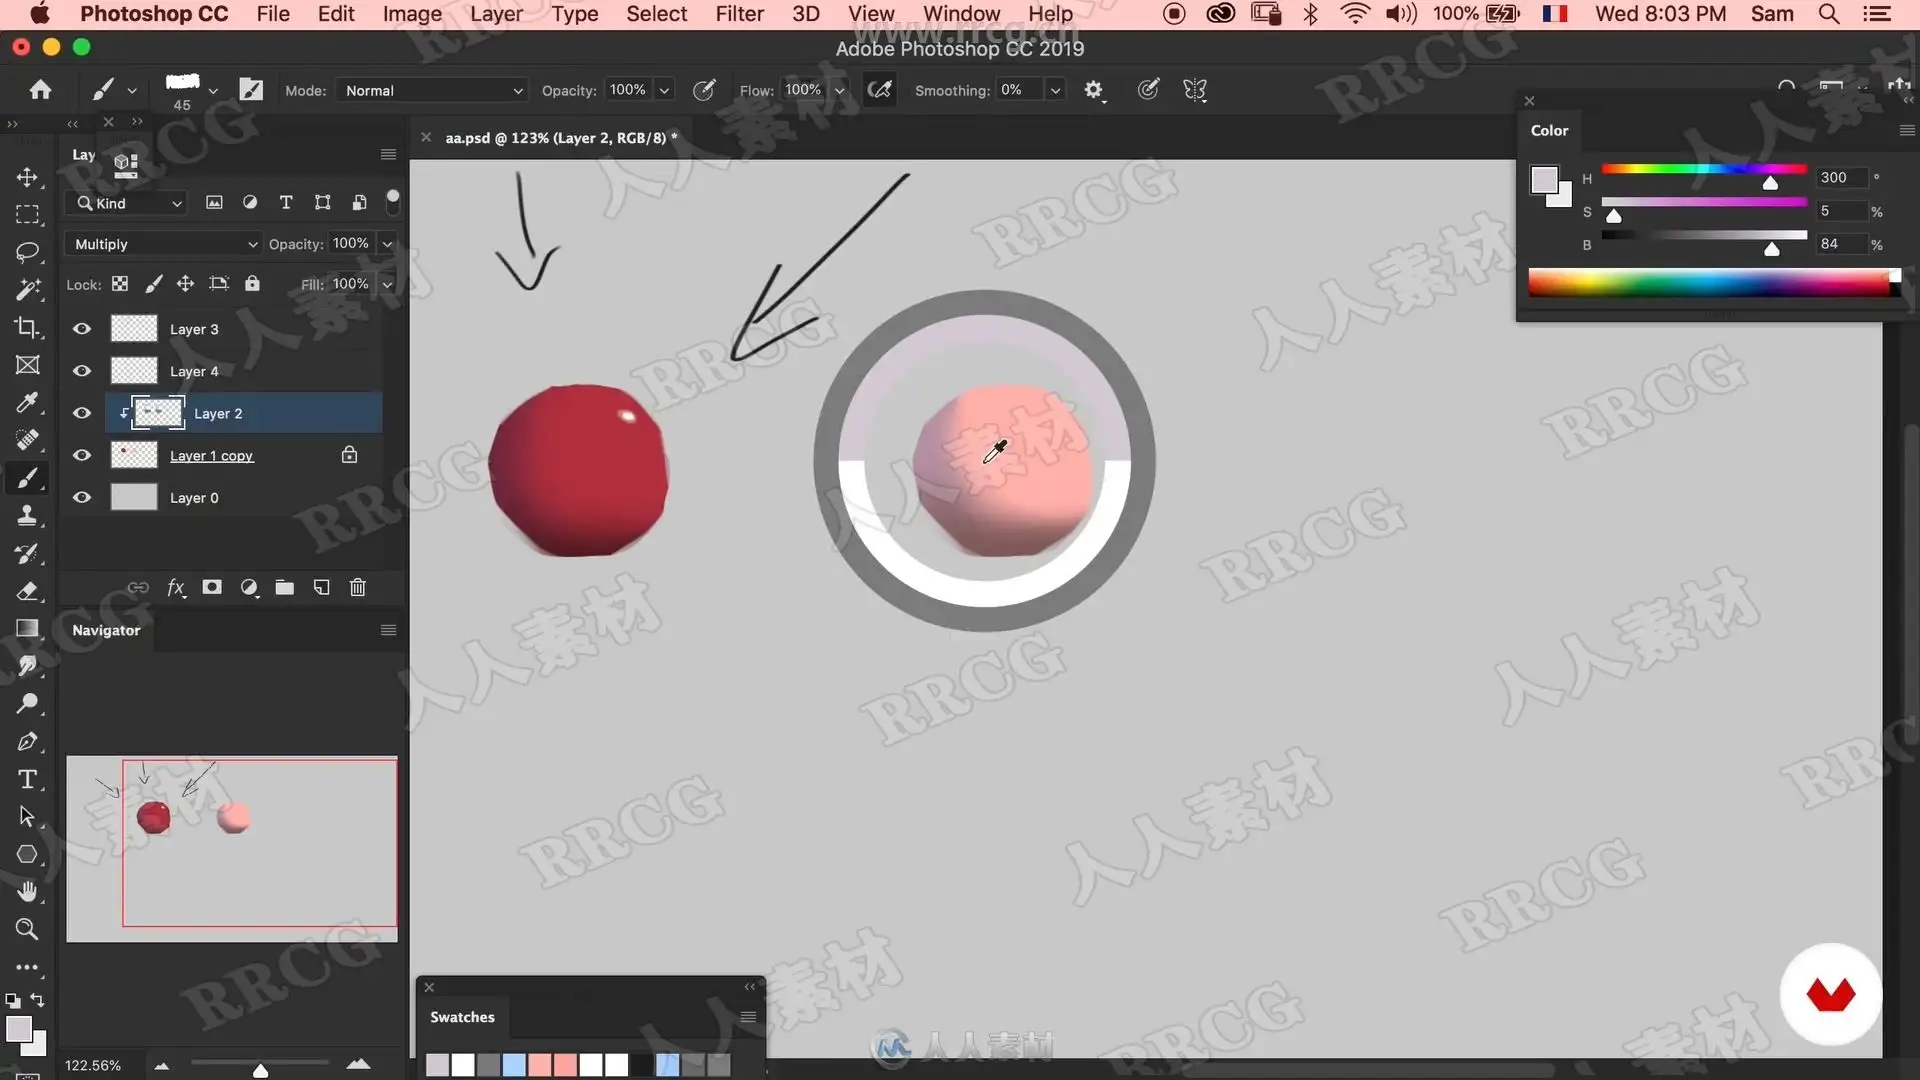Open the Color panel menu
This screenshot has height=1080, width=1920.
pyautogui.click(x=1906, y=131)
